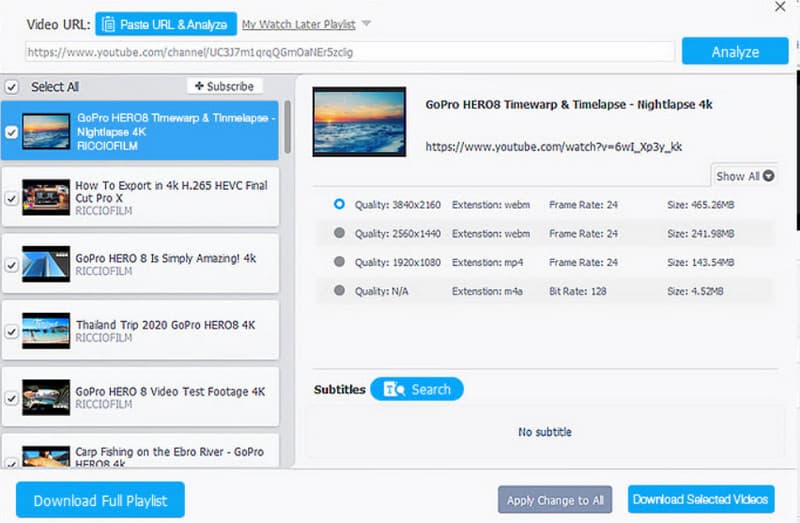Image resolution: width=800 pixels, height=523 pixels.
Task: Expand the Watch Later Playlist dropdown arrow
Action: (x=366, y=23)
